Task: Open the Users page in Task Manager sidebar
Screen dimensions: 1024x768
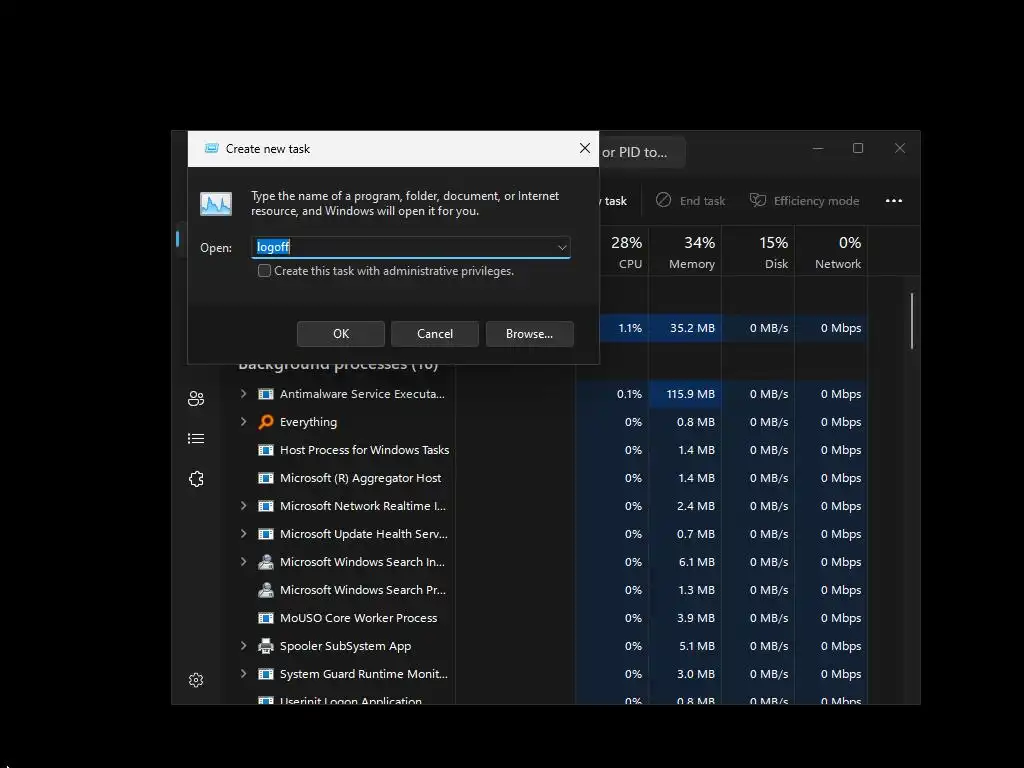Action: pos(196,398)
